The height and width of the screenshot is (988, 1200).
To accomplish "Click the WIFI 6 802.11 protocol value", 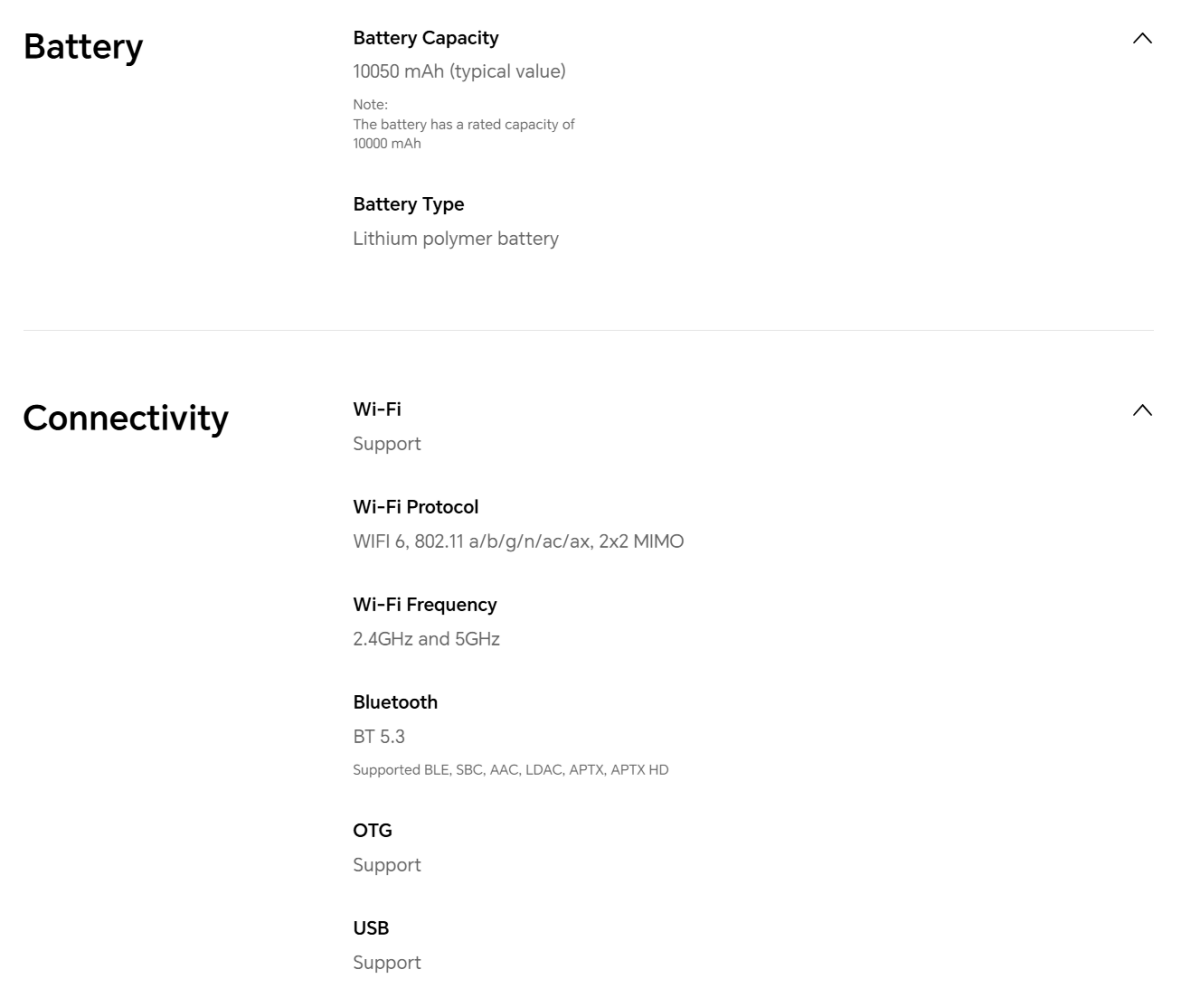I will point(518,542).
